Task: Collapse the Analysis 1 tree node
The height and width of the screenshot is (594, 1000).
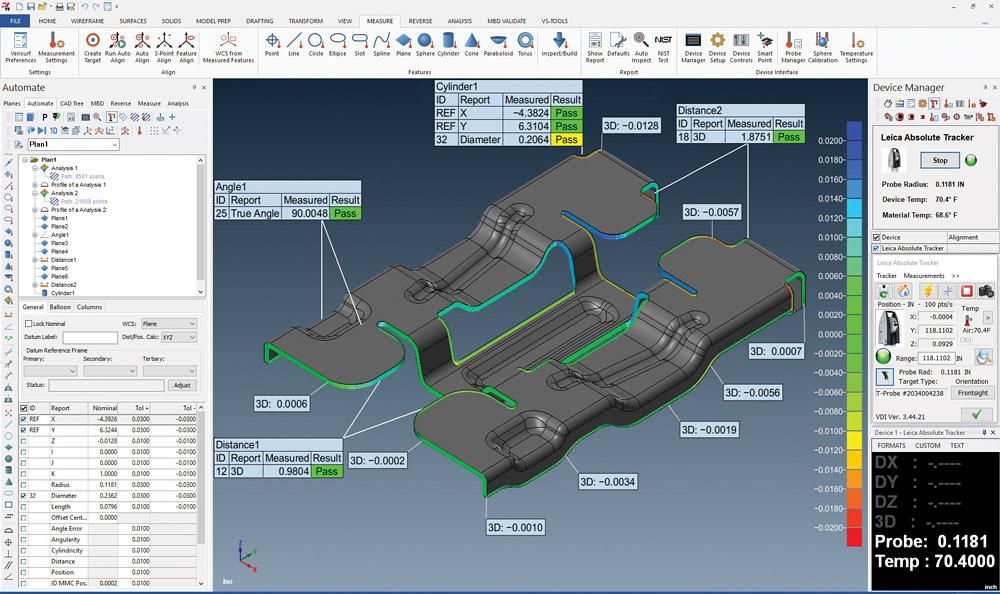Action: click(35, 167)
